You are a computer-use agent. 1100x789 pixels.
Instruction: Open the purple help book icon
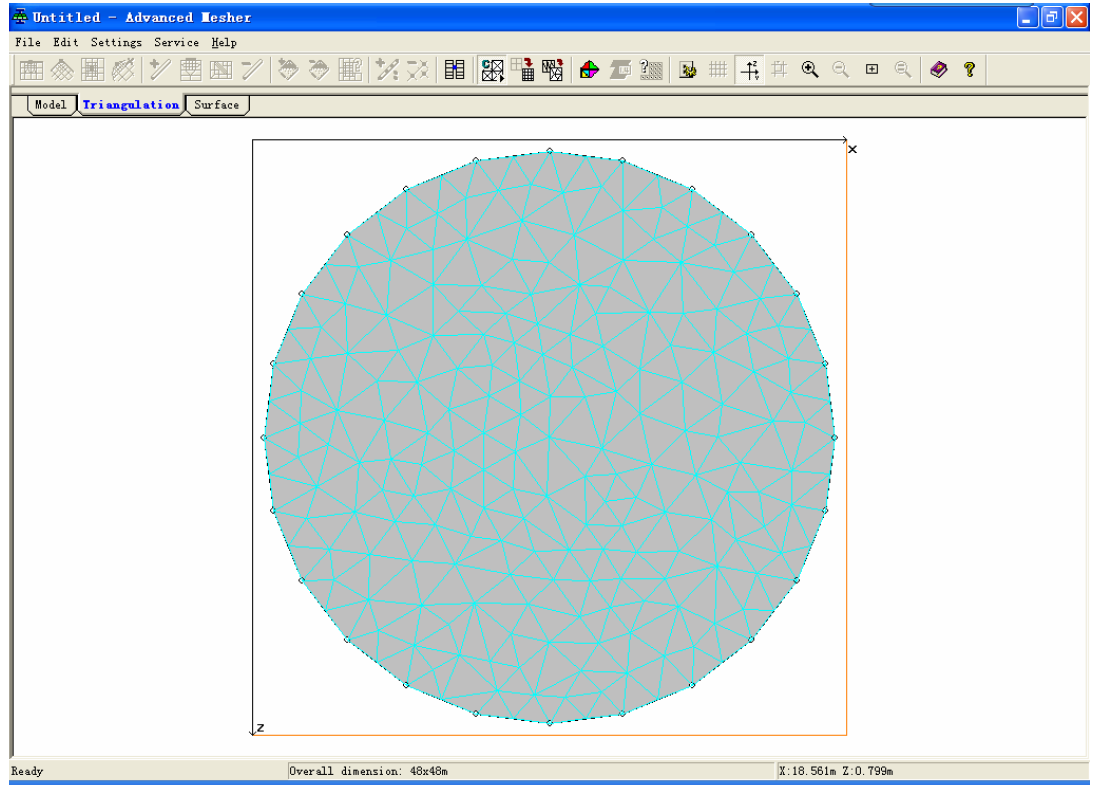click(938, 69)
